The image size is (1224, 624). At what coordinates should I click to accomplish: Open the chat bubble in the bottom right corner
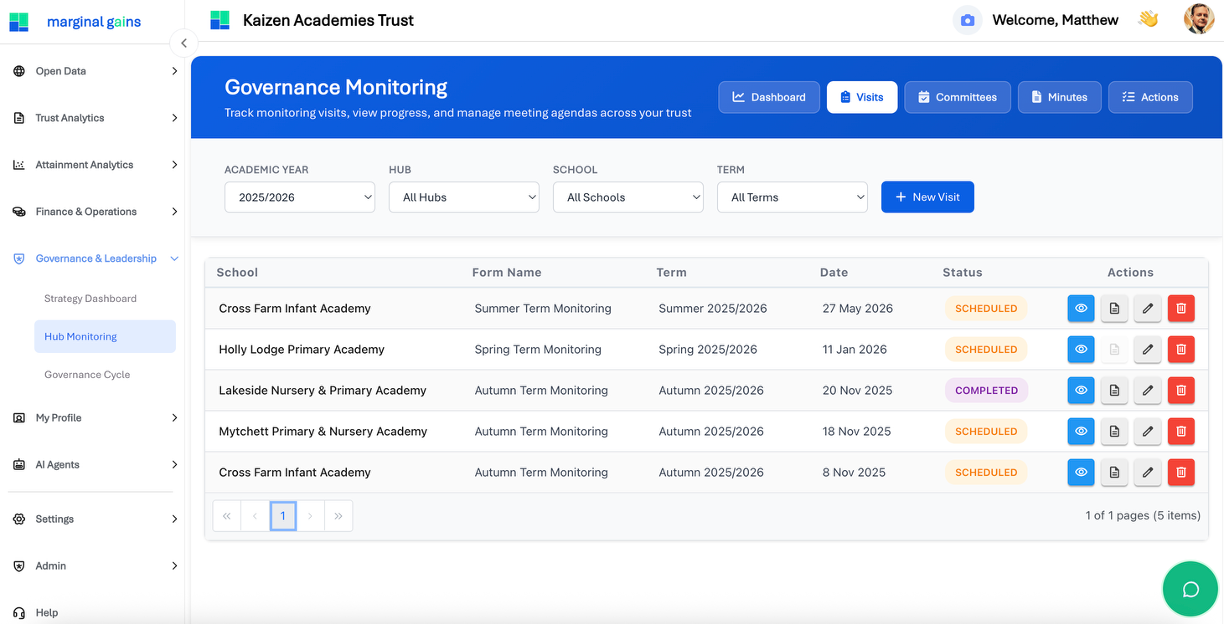(x=1190, y=589)
